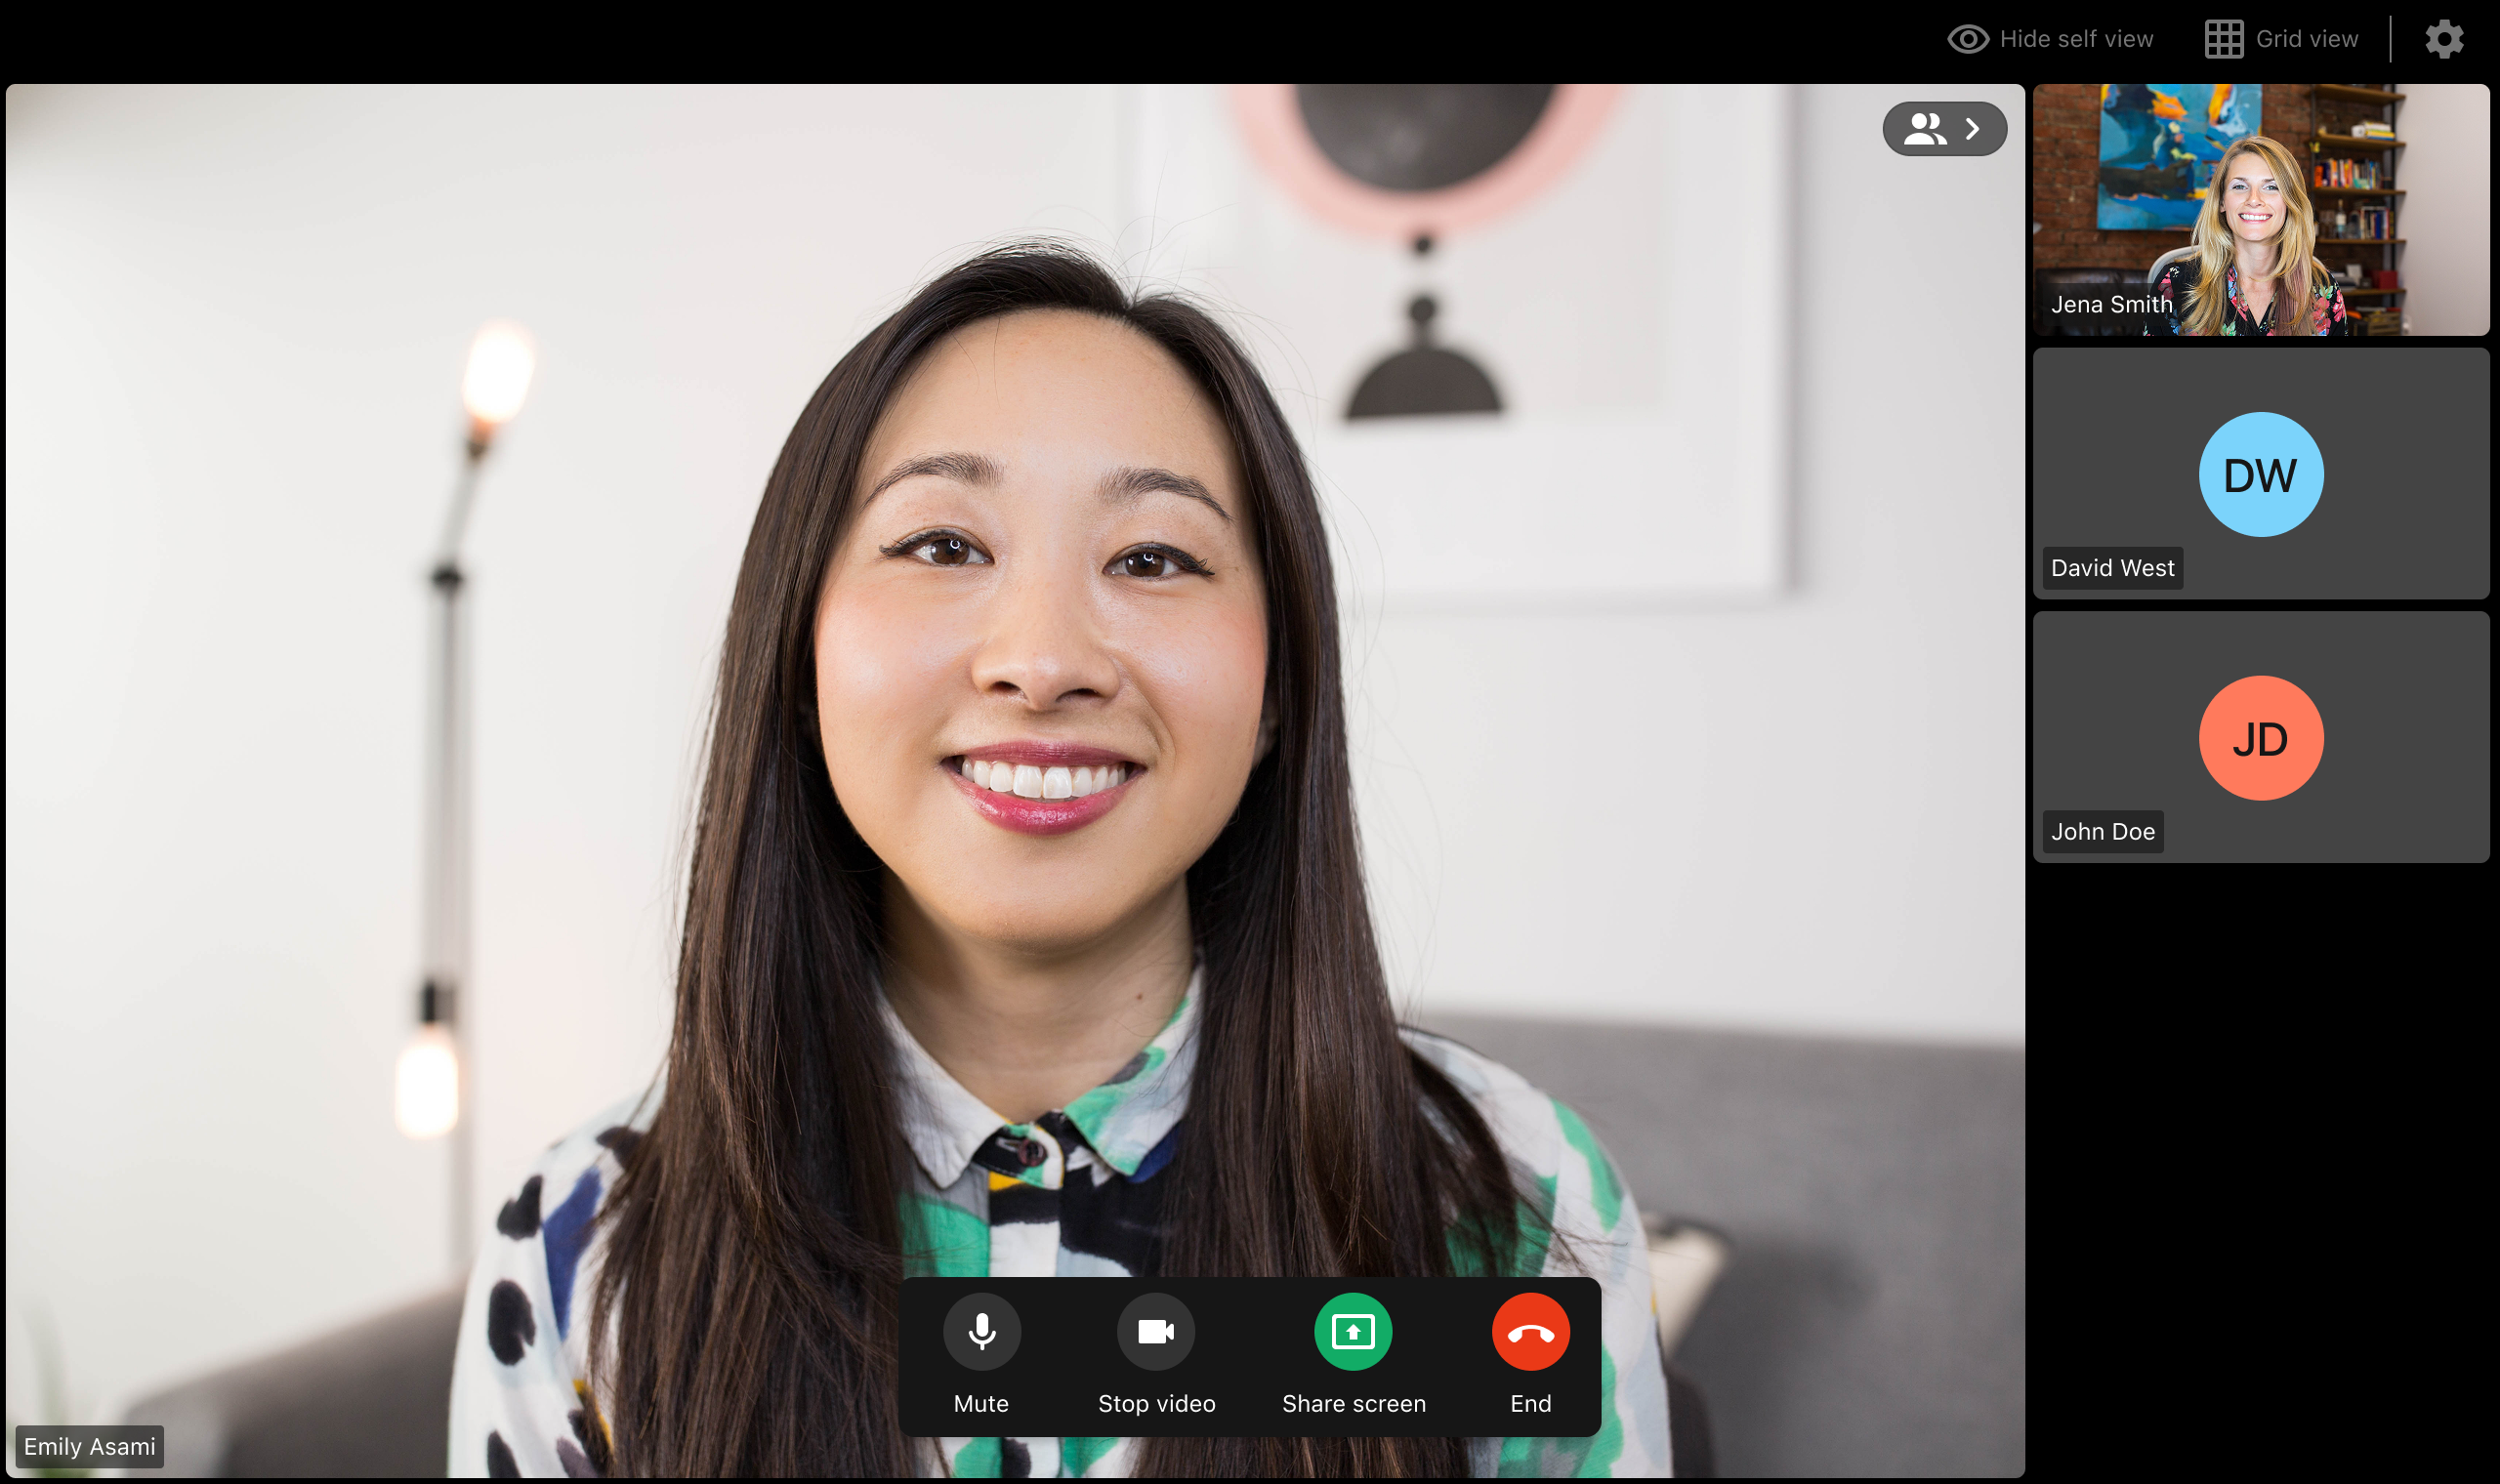
Task: End the call with the red phone button
Action: coord(1530,1331)
